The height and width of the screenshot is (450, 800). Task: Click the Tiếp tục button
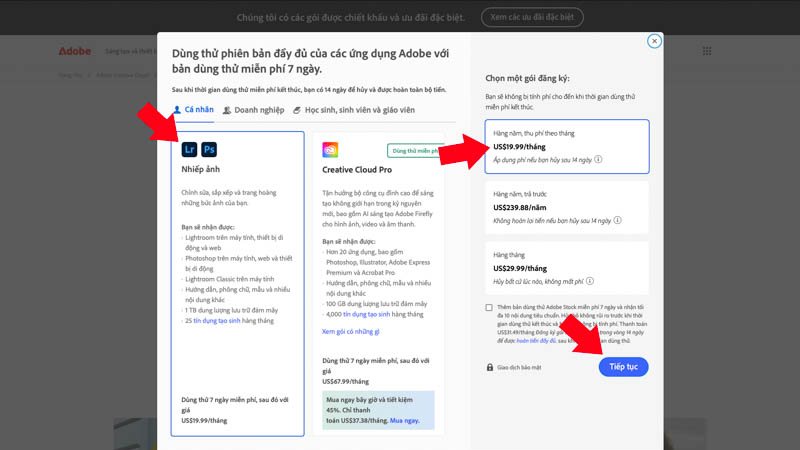click(x=623, y=367)
